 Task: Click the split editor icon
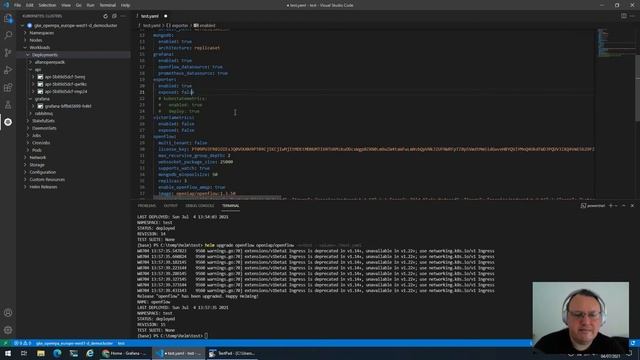[x=624, y=16]
